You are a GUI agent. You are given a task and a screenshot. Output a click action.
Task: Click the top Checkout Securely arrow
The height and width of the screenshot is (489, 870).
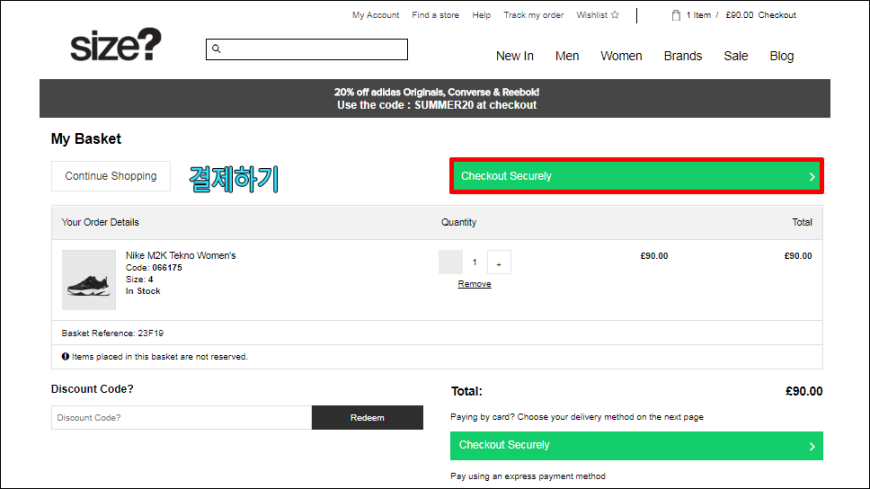tap(812, 177)
